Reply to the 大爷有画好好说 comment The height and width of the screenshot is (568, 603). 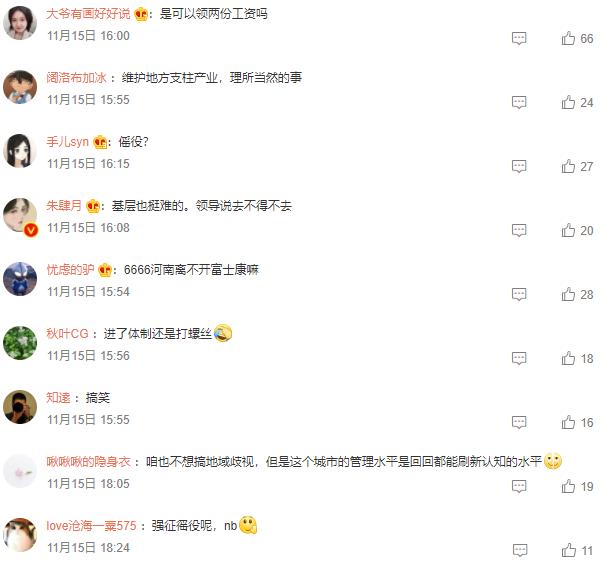[519, 38]
